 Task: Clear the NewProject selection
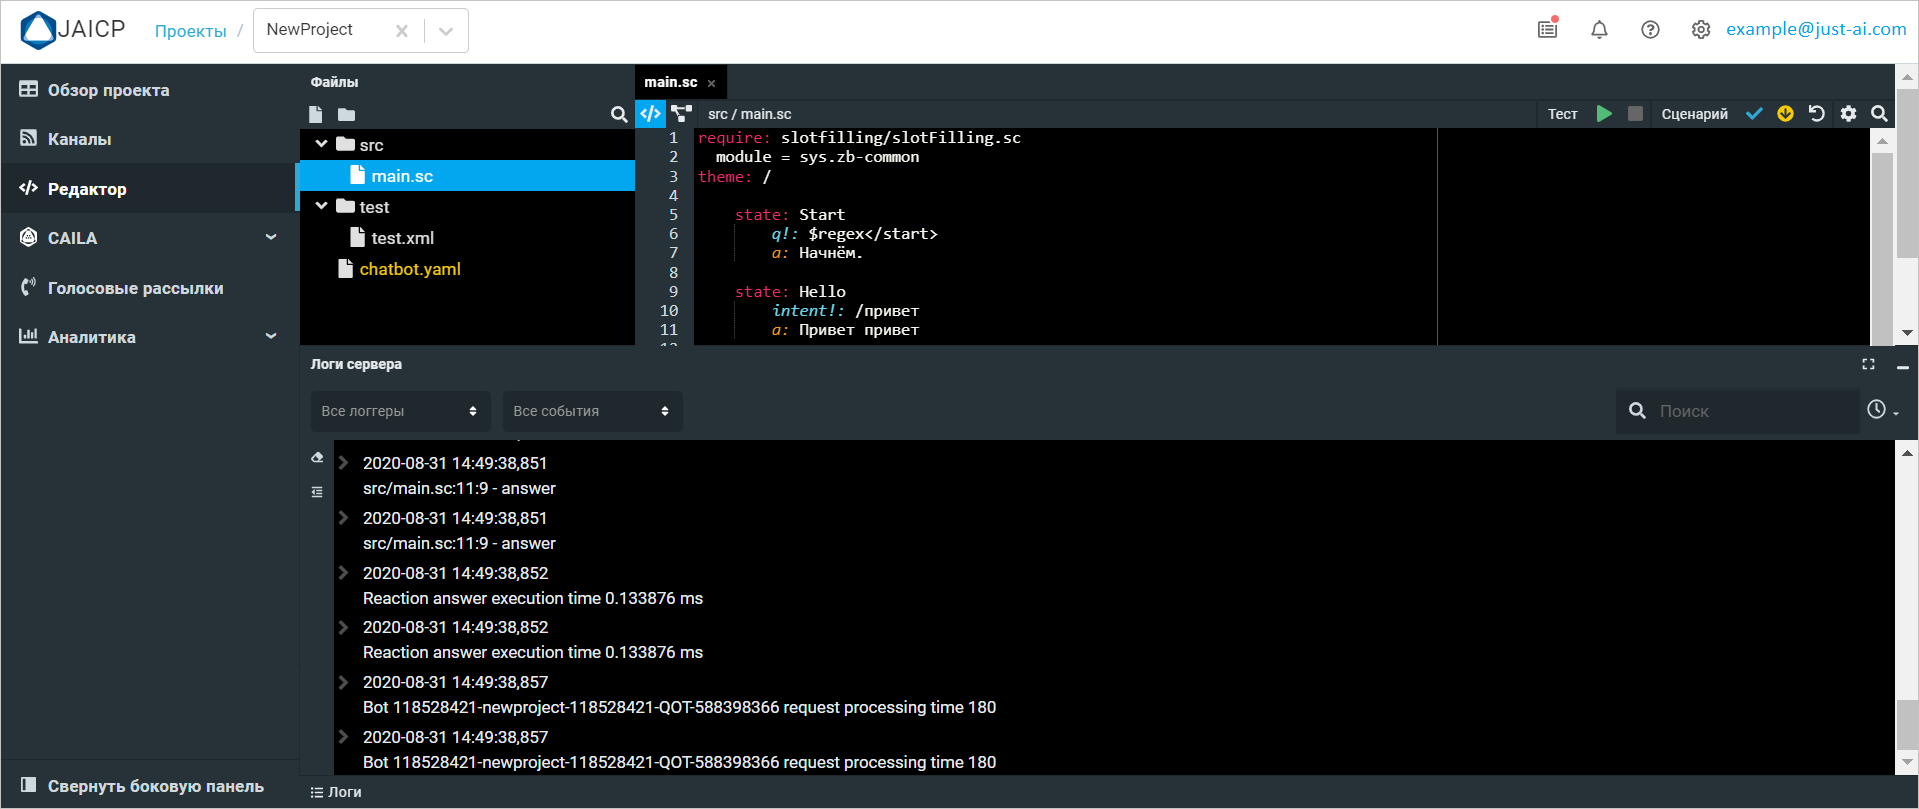click(x=401, y=31)
